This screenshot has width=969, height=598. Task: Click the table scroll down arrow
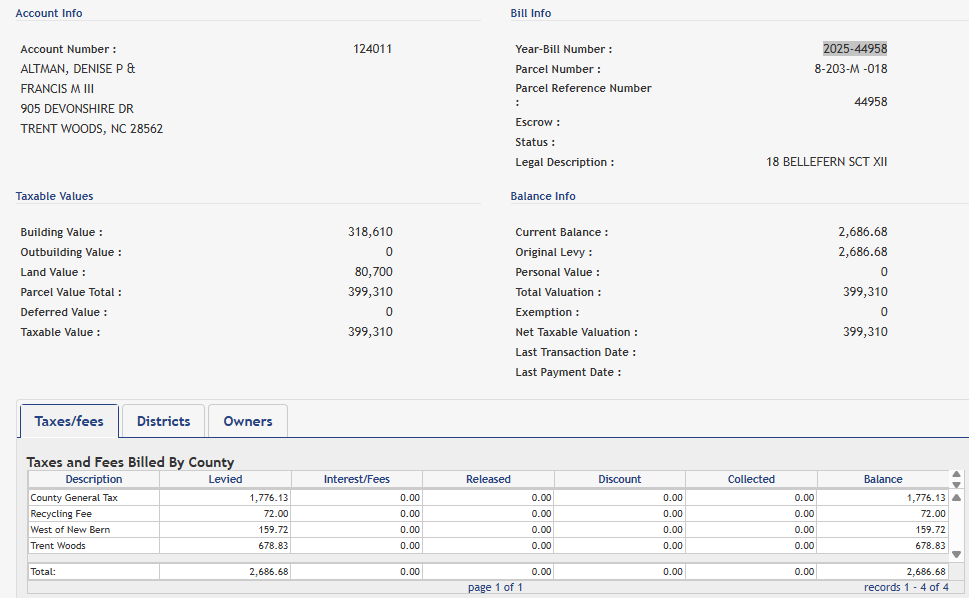(957, 554)
